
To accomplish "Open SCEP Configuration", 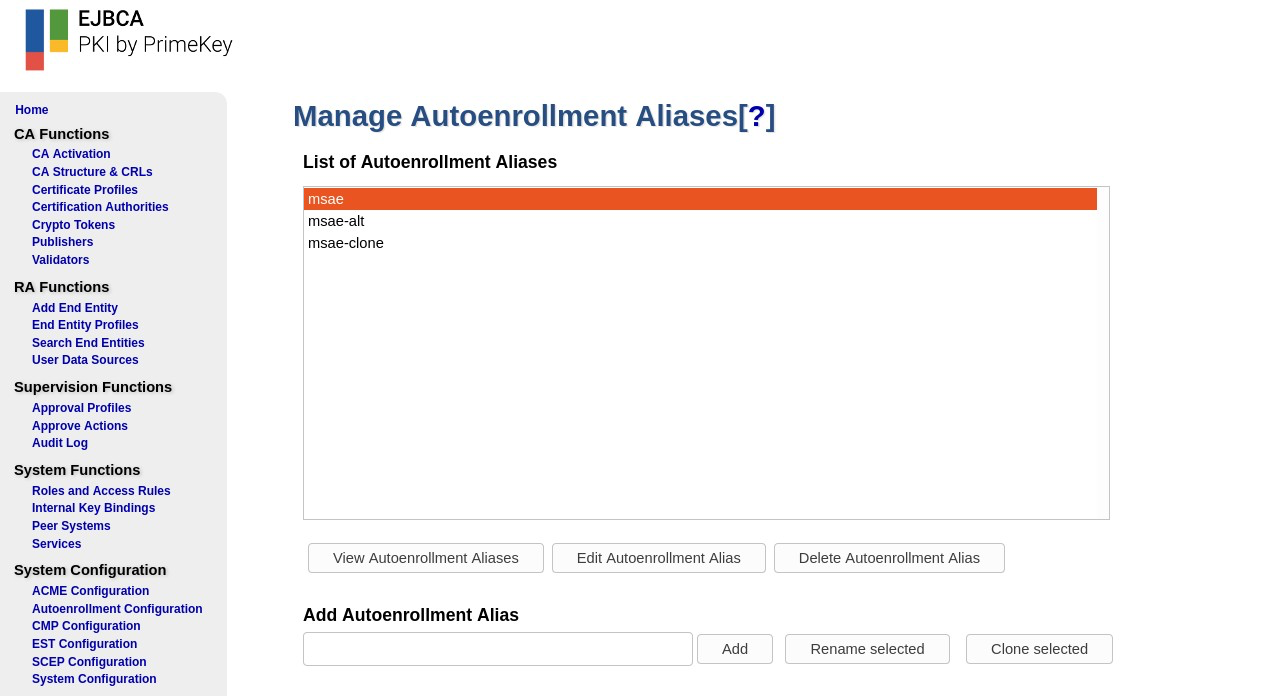I will tap(89, 662).
